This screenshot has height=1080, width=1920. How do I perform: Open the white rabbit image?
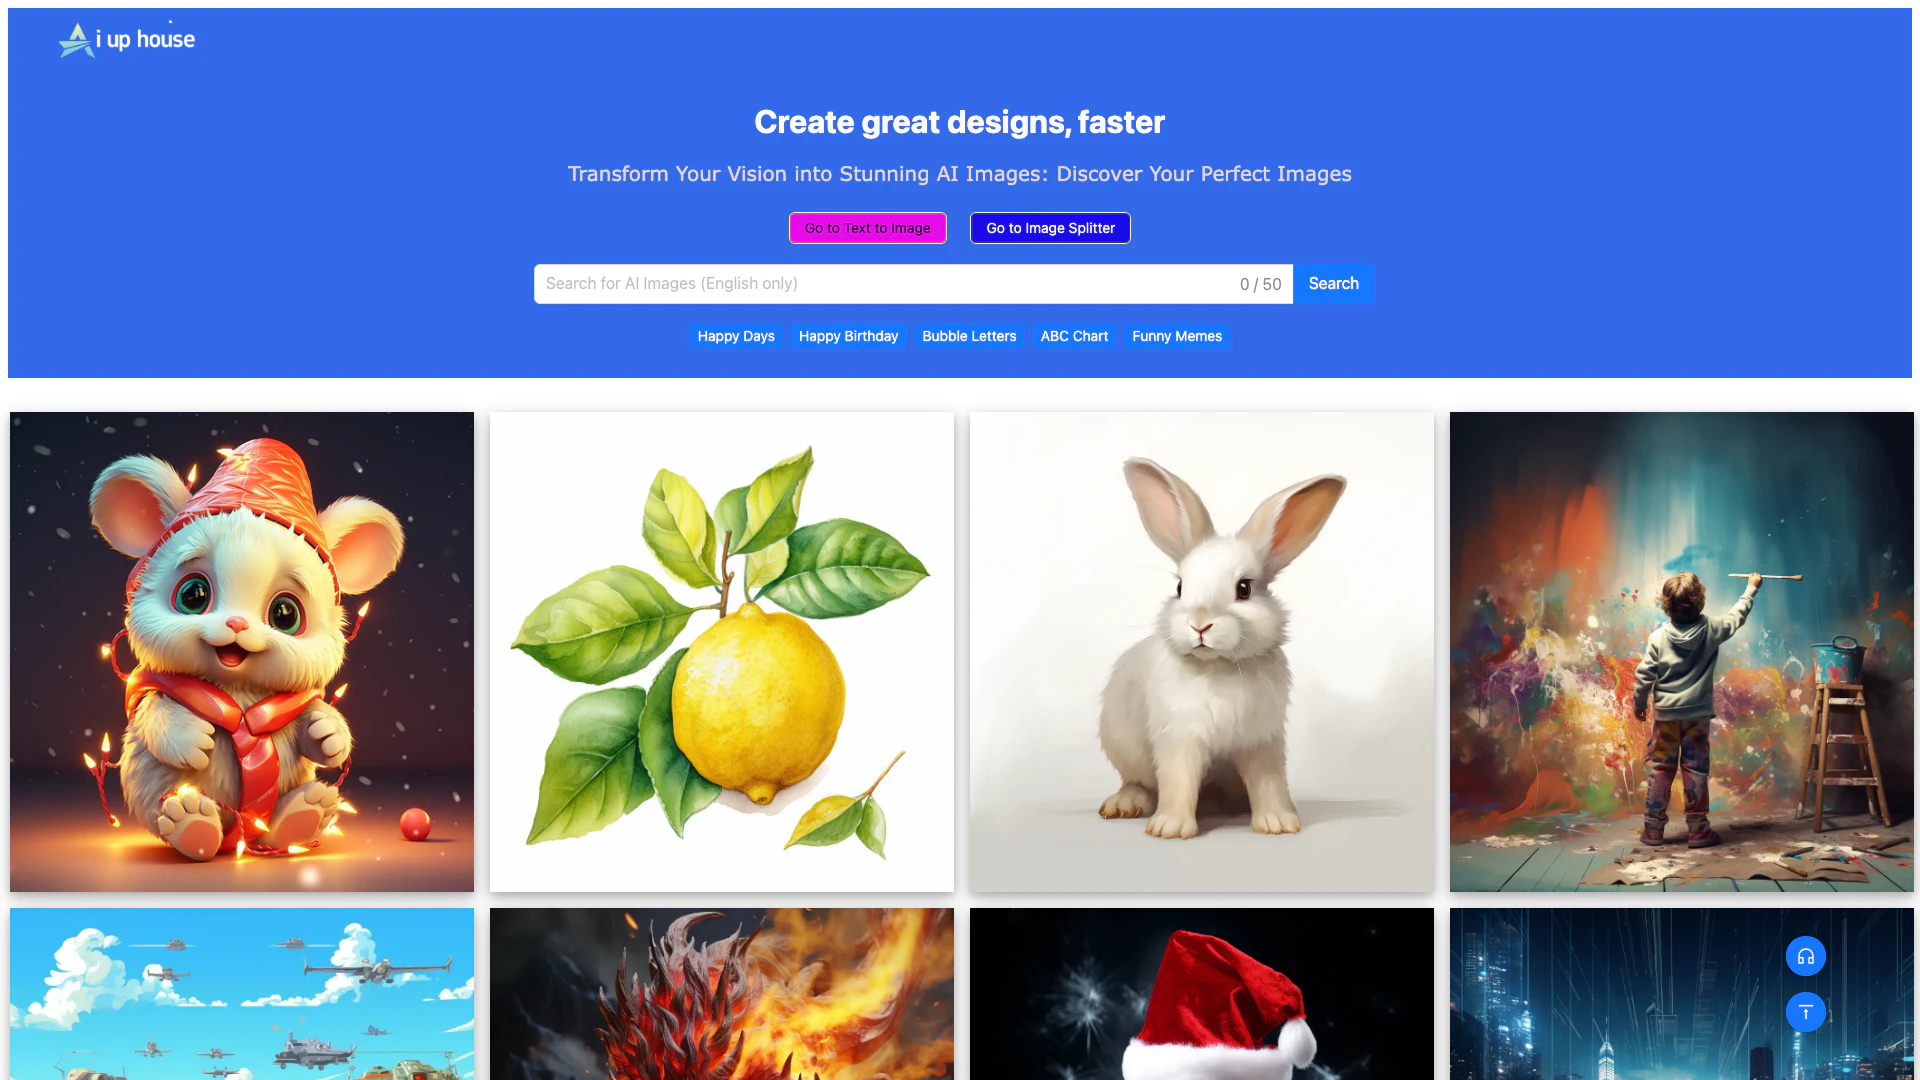coord(1202,652)
